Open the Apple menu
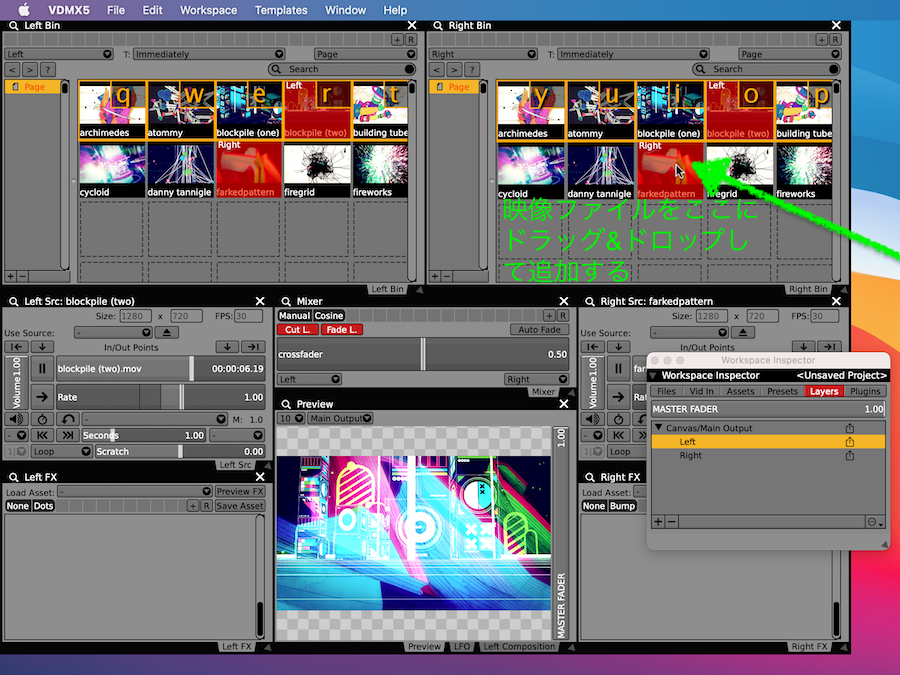Viewport: 900px width, 675px height. coord(24,10)
